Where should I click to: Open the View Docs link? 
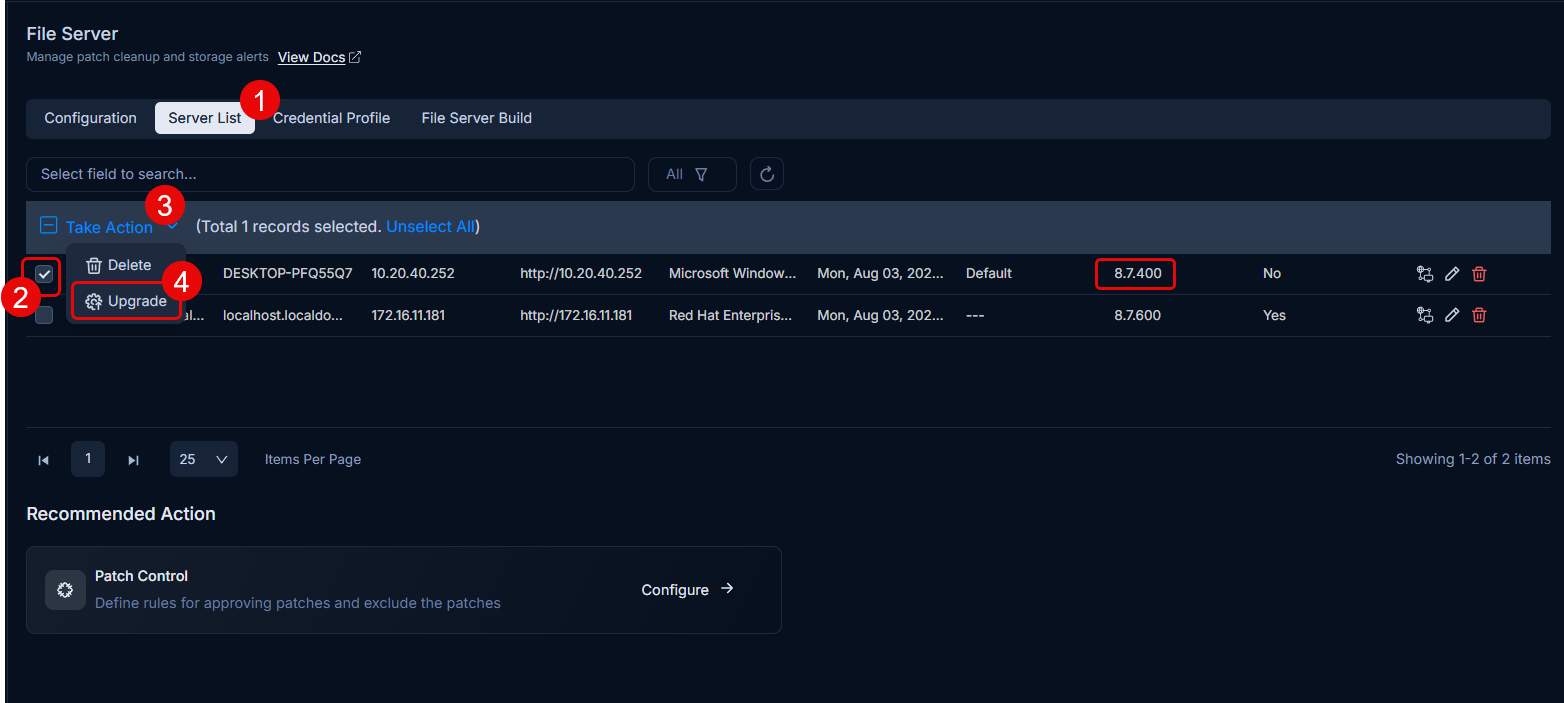(319, 57)
